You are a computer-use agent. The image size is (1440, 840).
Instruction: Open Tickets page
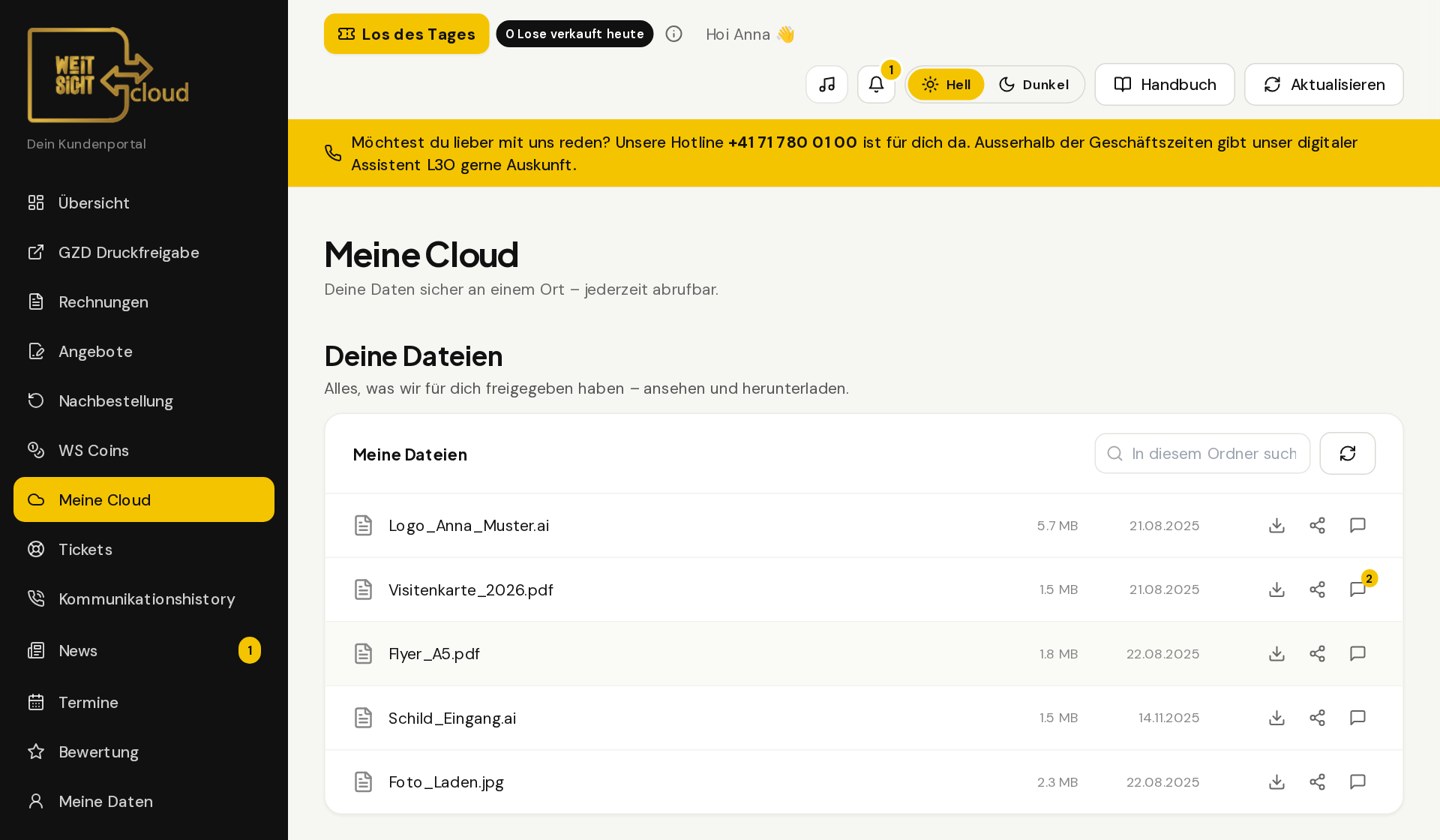(x=144, y=549)
